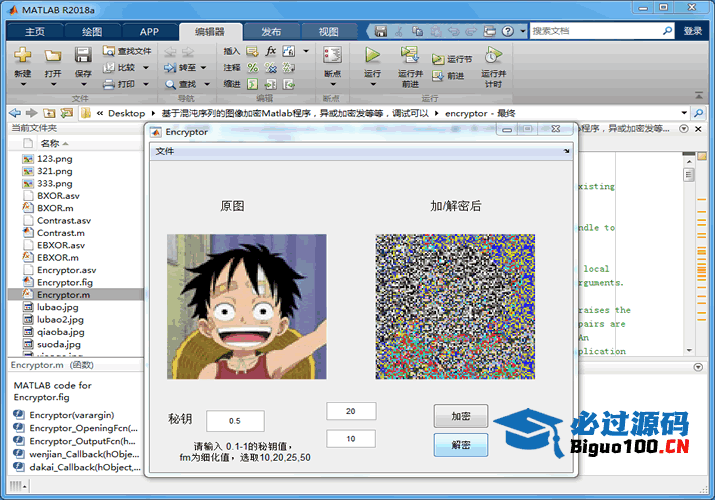Click the Back arrow in address bar

point(15,113)
